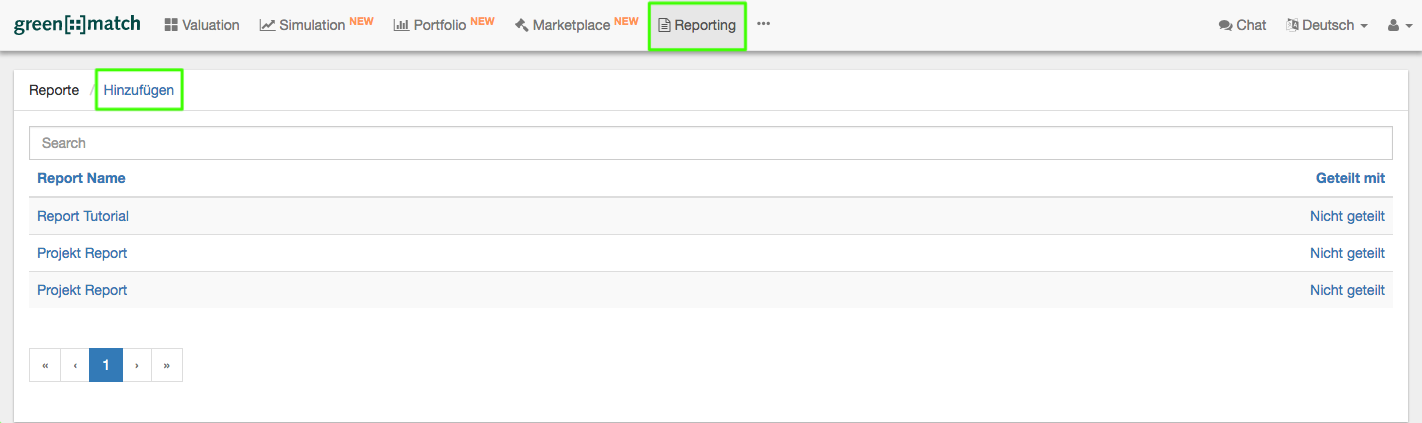
Task: Expand the three-dots more menu
Action: [x=764, y=24]
